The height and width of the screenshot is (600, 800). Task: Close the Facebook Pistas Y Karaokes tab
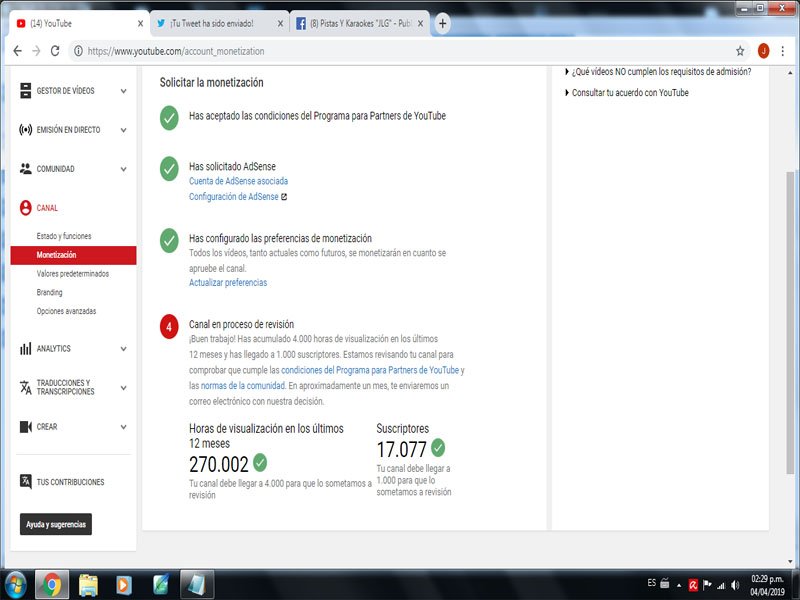tap(420, 23)
